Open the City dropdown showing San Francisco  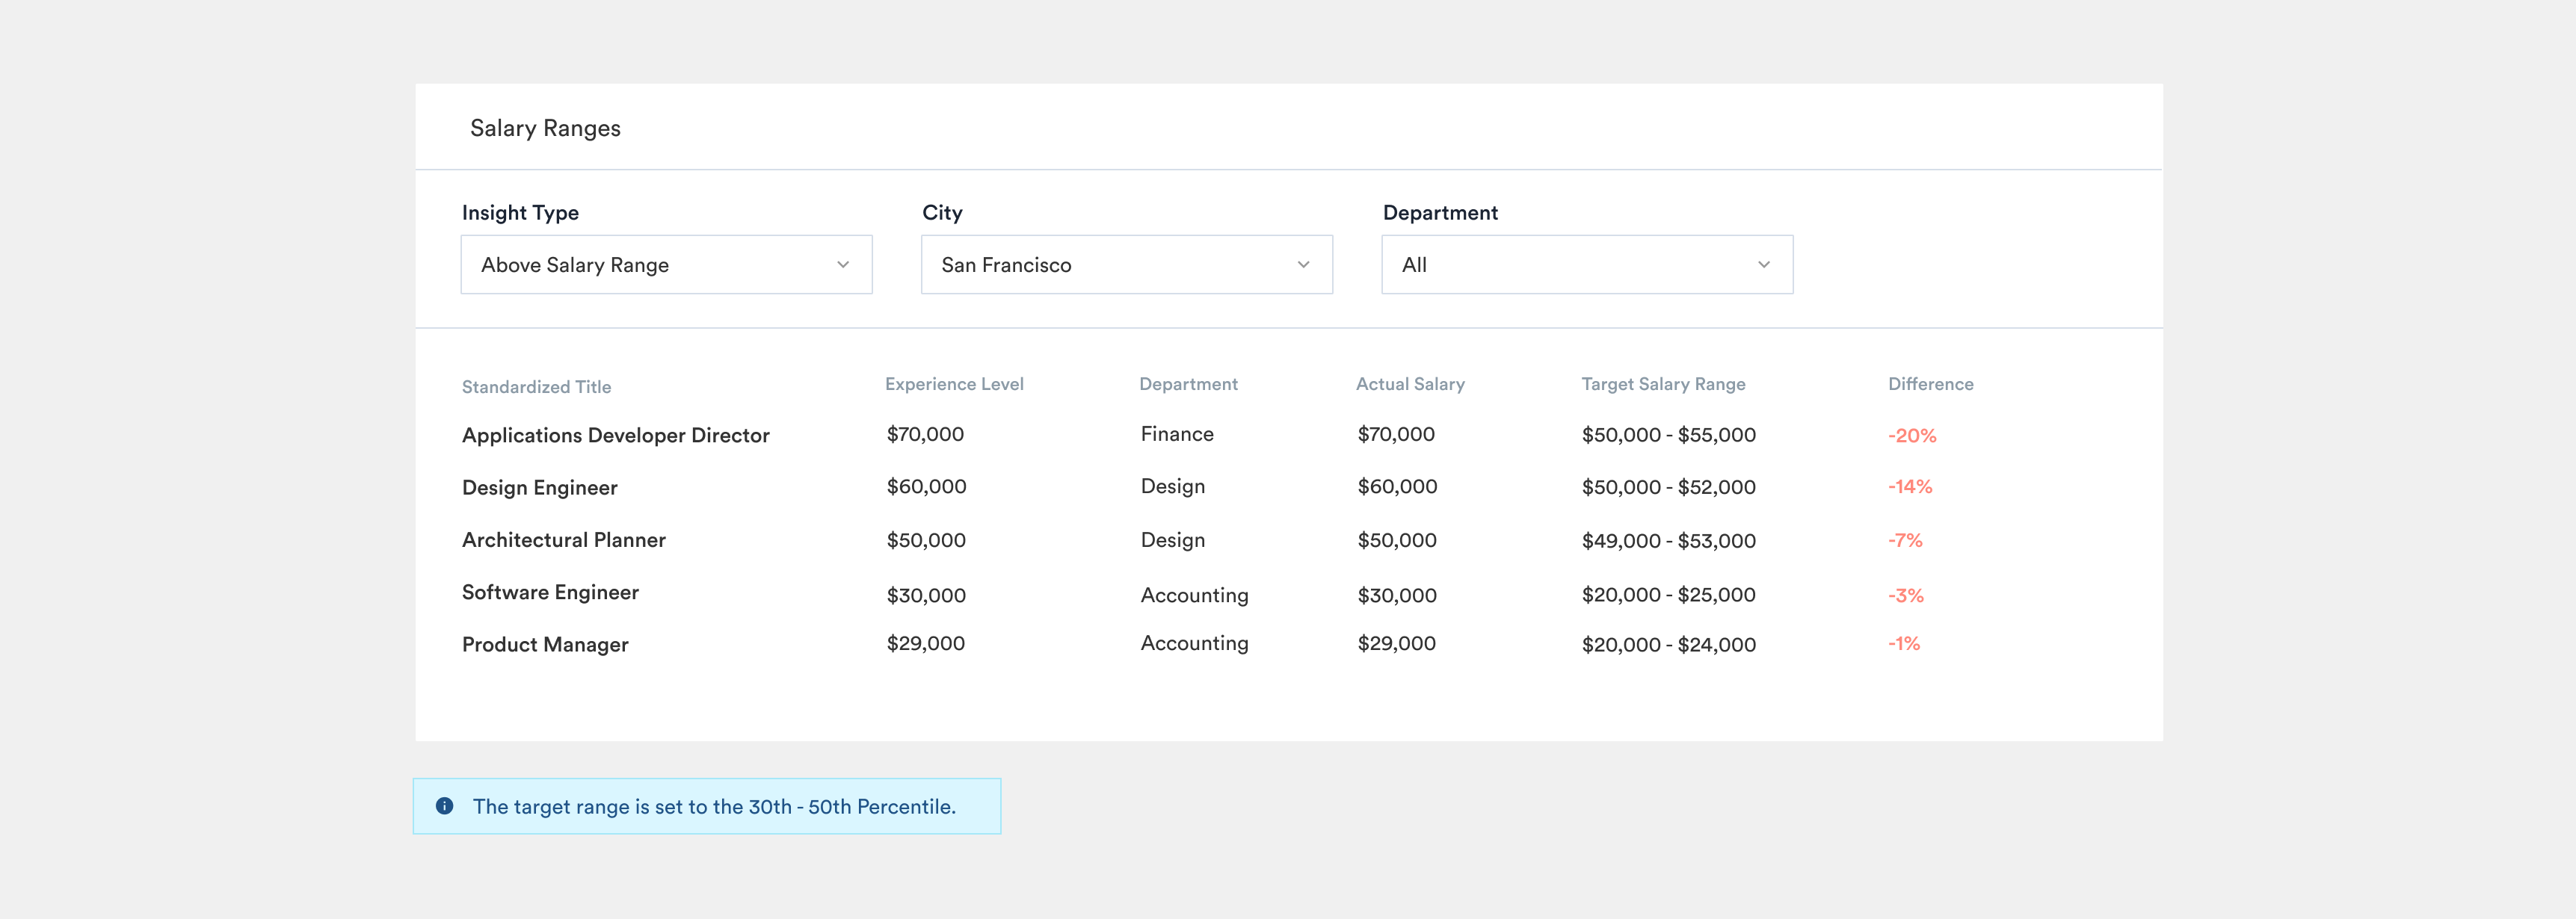pyautogui.click(x=1126, y=265)
